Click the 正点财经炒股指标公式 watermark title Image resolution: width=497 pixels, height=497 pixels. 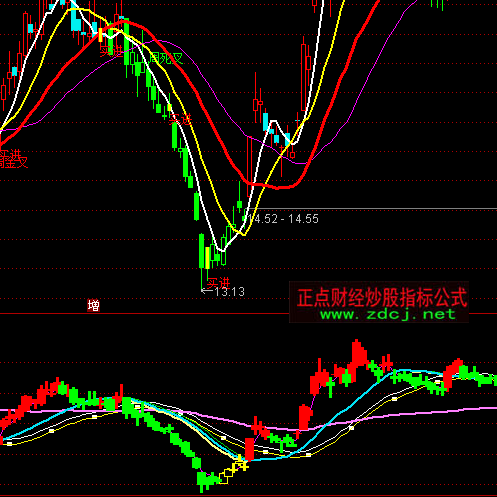pyautogui.click(x=382, y=297)
